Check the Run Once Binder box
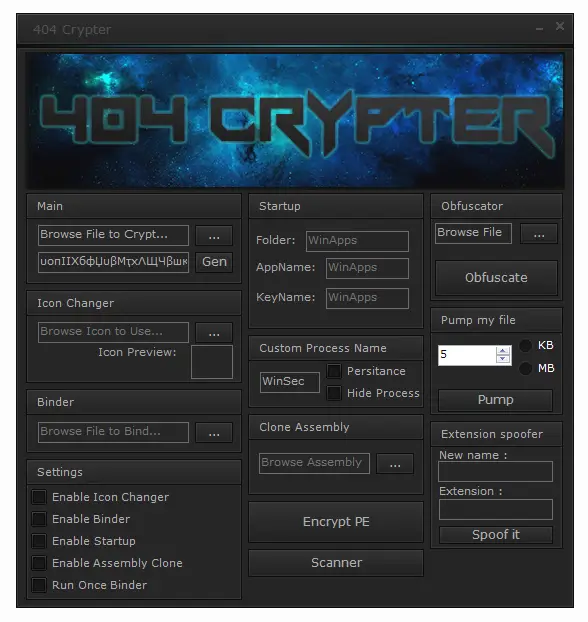 39,585
